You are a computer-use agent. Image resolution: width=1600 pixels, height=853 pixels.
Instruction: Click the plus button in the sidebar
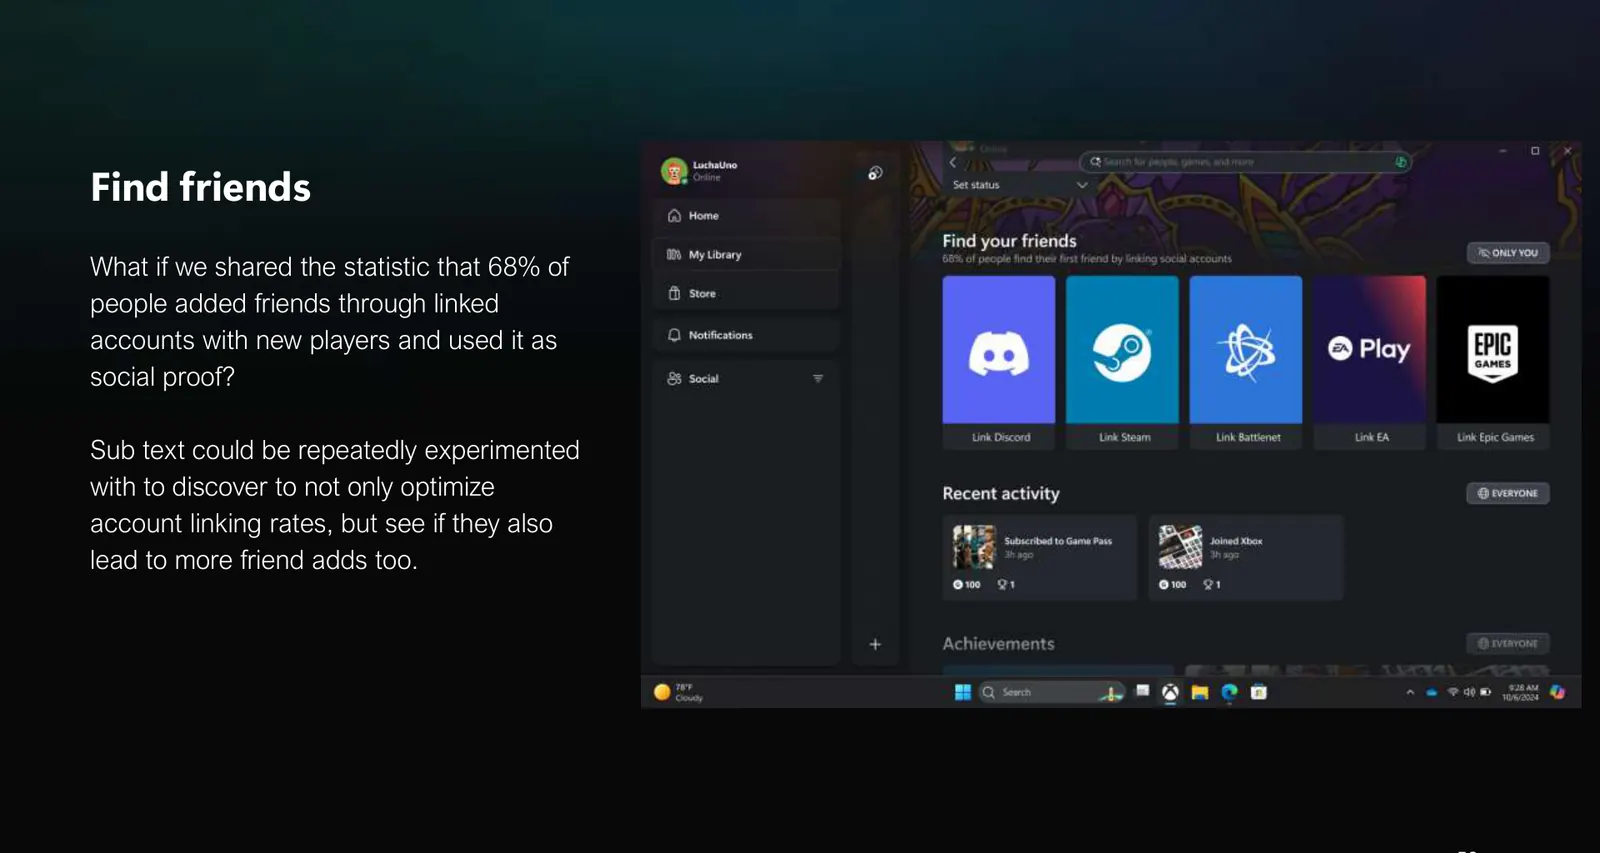[x=875, y=645]
